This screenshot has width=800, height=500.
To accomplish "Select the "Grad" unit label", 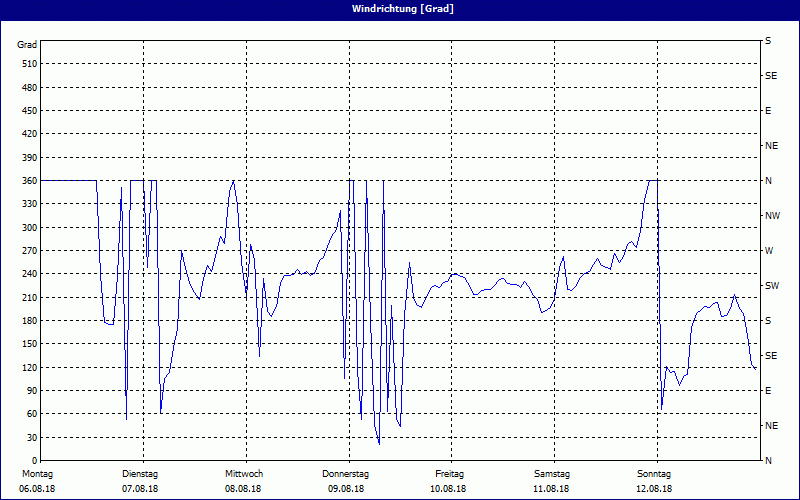I will (x=27, y=45).
